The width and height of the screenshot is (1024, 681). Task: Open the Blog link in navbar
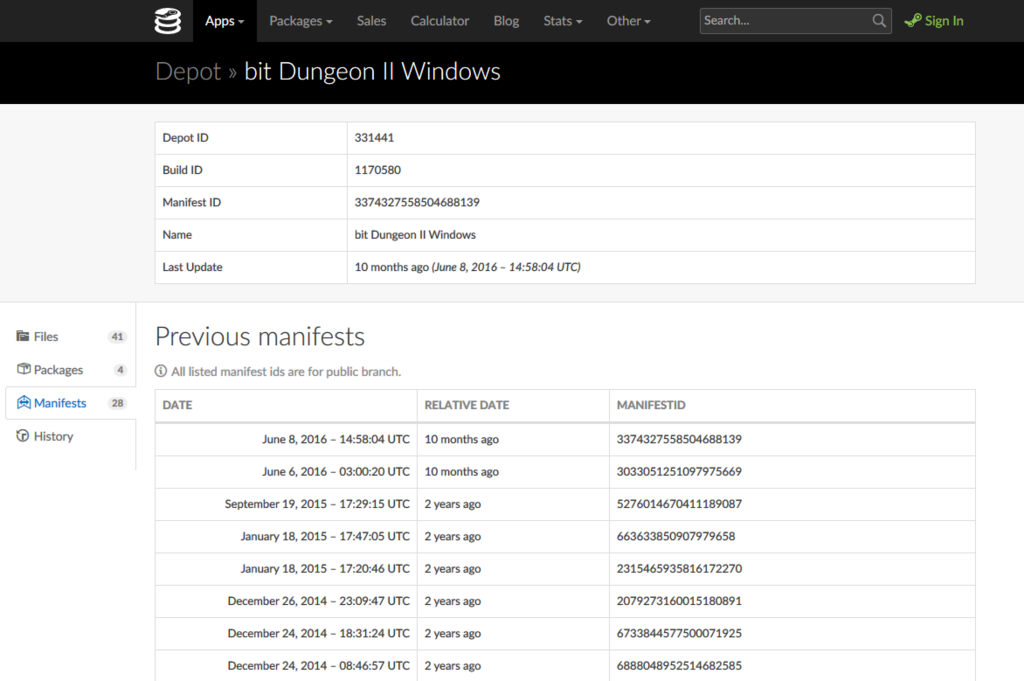point(506,21)
